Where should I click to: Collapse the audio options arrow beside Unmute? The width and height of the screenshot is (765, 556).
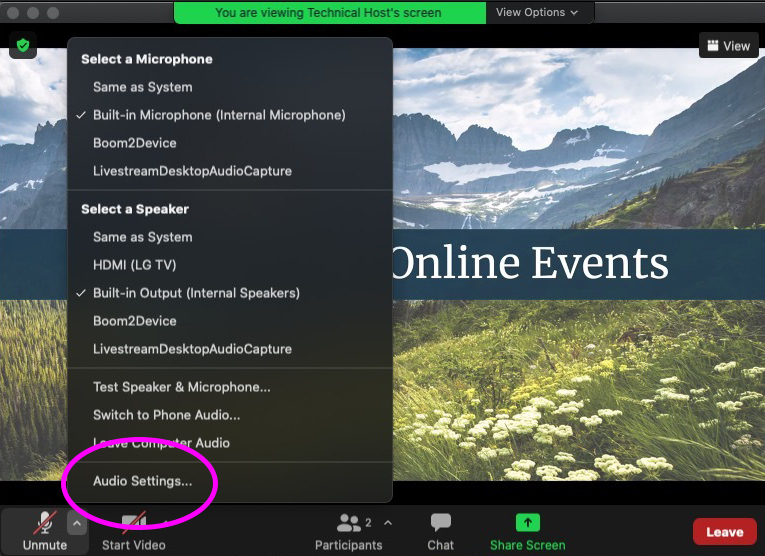(x=76, y=522)
